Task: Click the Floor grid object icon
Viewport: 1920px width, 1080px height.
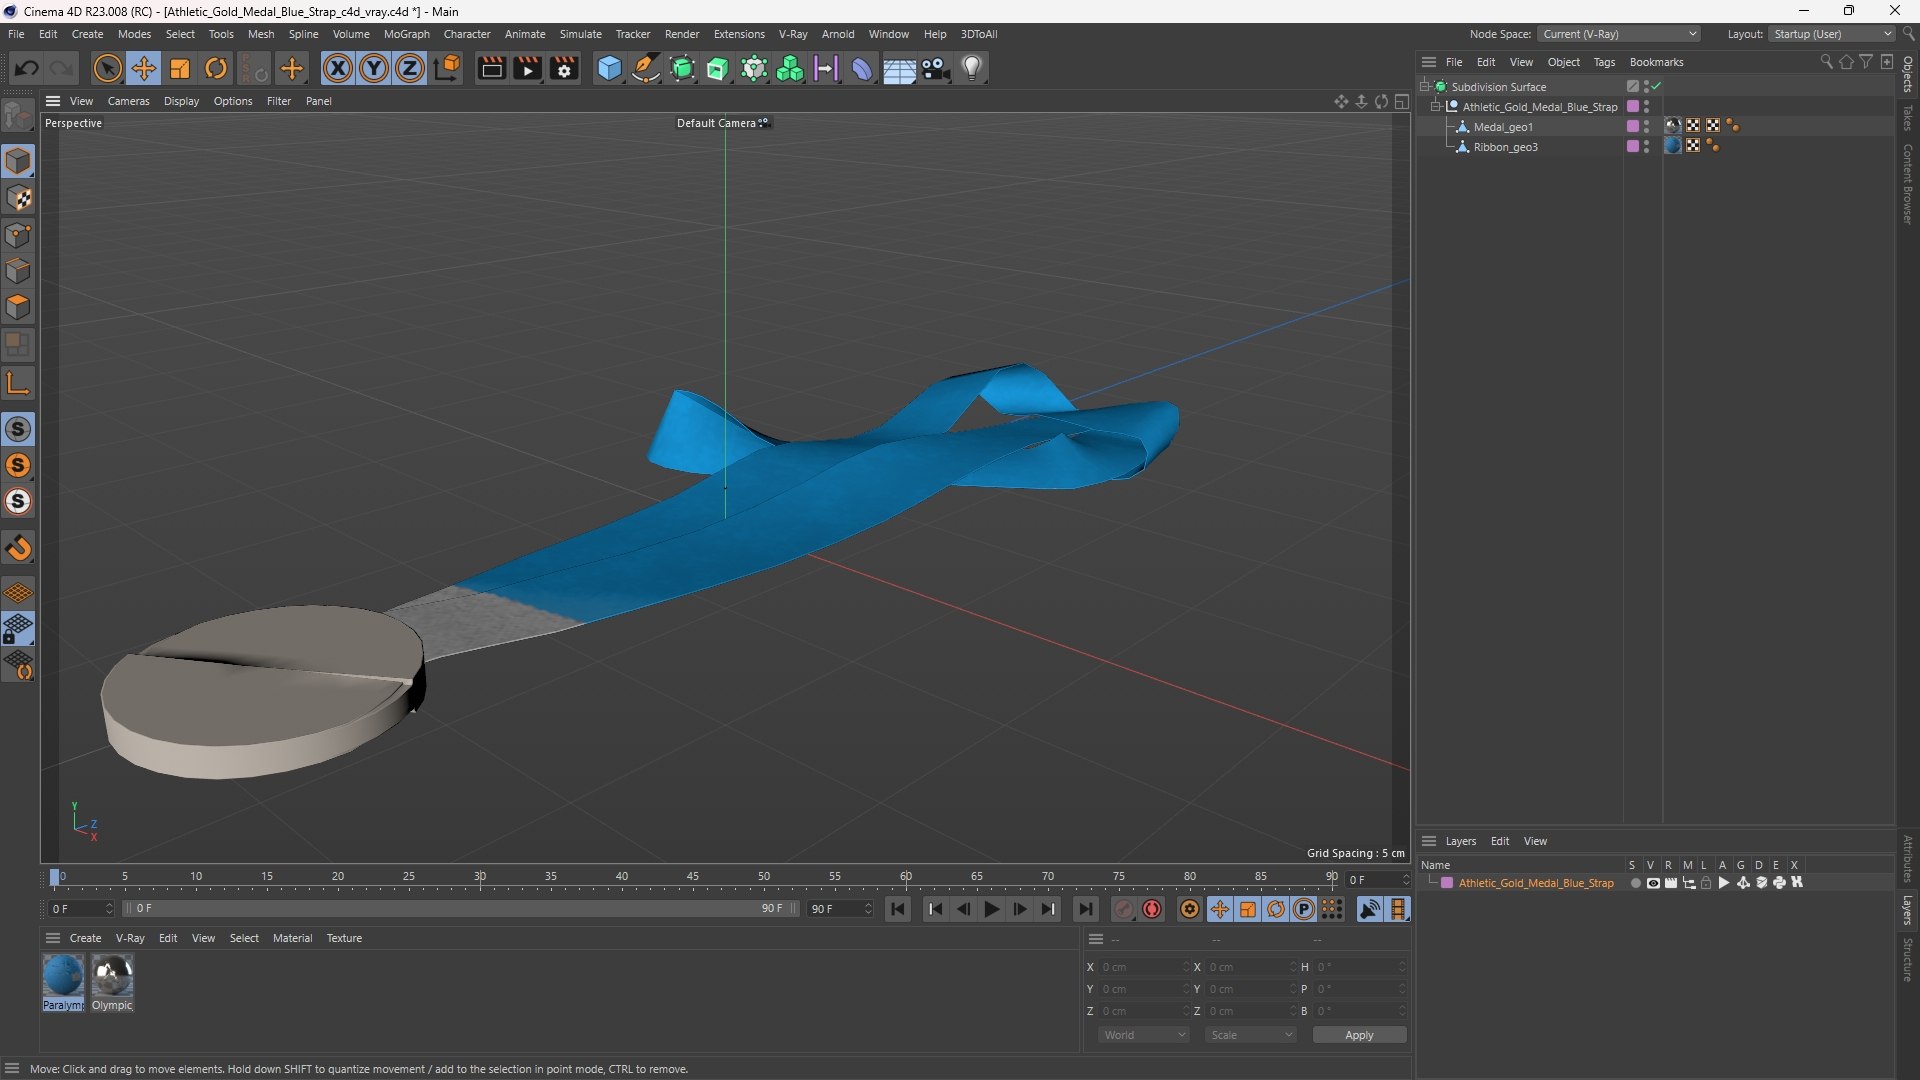Action: pos(899,68)
